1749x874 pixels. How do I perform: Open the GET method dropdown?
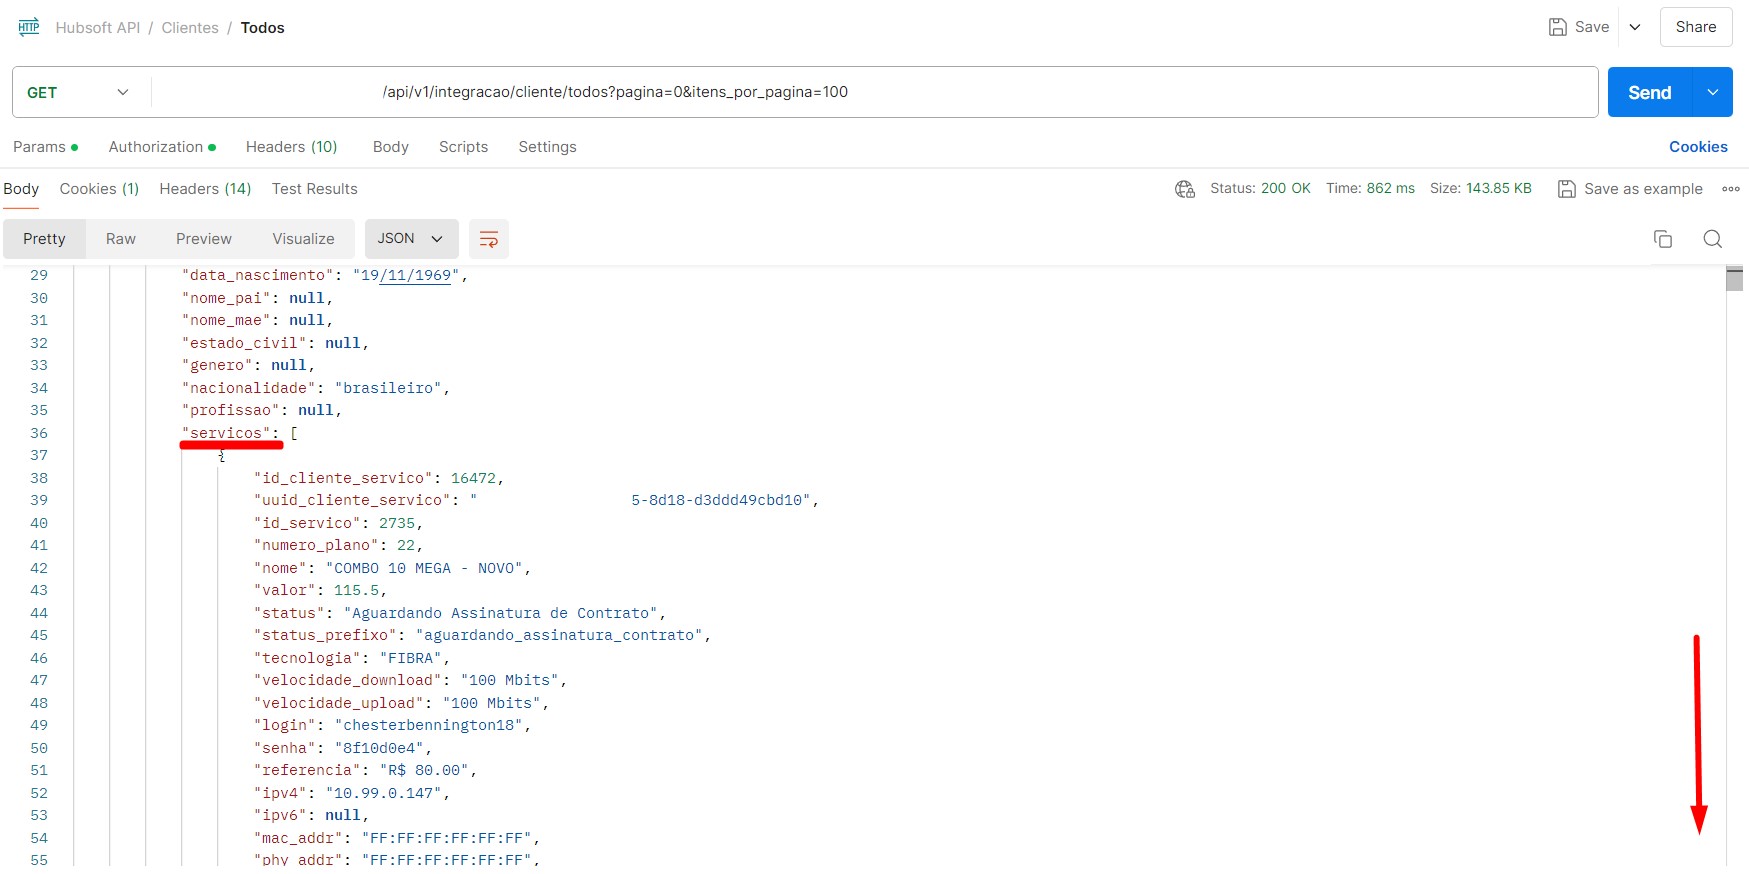[78, 92]
